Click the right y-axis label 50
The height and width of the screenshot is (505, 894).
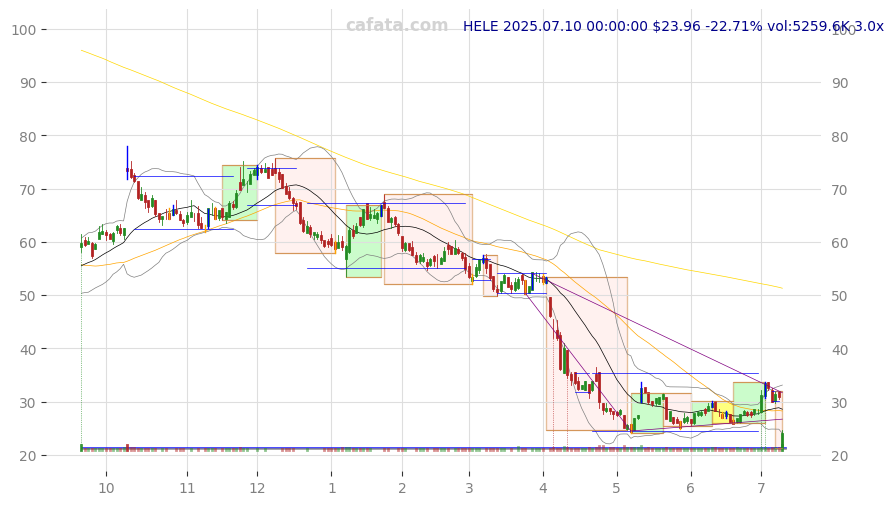pyautogui.click(x=840, y=296)
